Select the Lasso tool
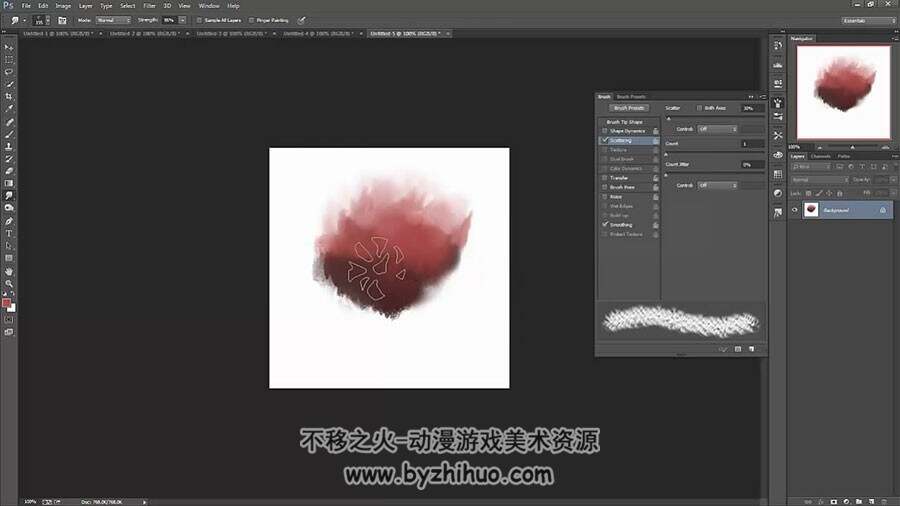The height and width of the screenshot is (506, 900). point(9,72)
